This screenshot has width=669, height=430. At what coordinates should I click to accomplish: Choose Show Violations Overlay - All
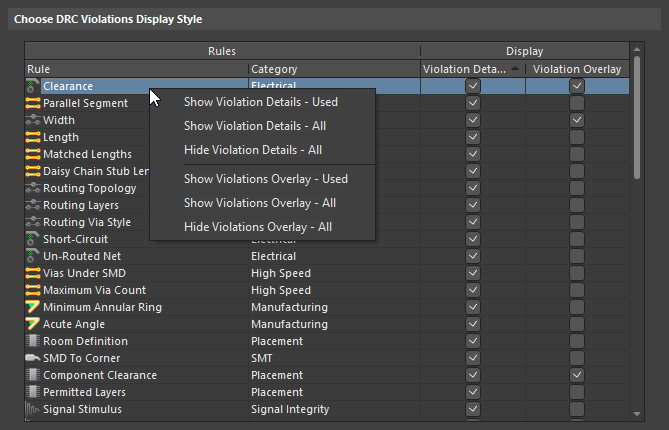pos(262,203)
